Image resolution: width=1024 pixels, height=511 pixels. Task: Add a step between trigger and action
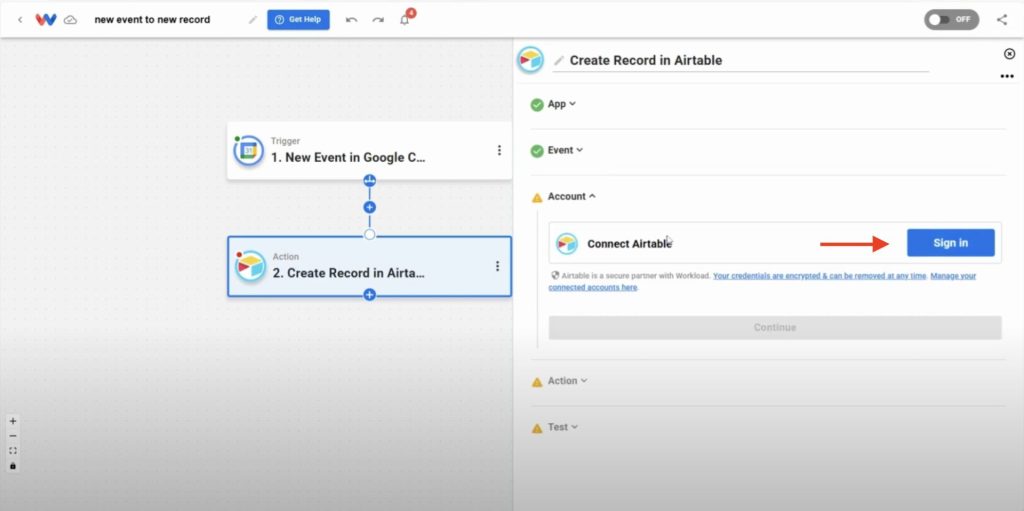tap(370, 208)
